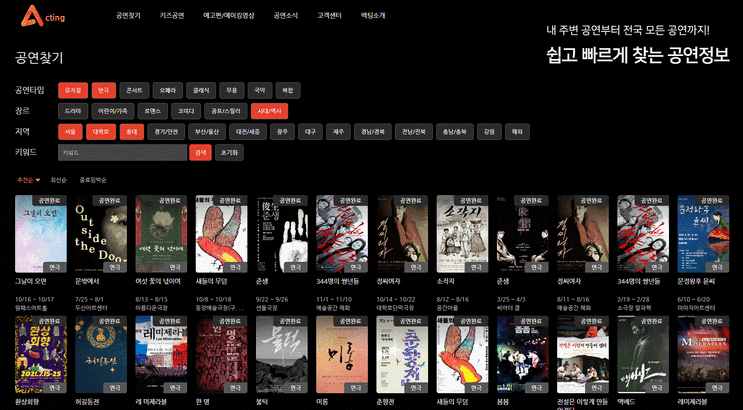Open the 고객센터 menu
The image size is (743, 410).
329,16
